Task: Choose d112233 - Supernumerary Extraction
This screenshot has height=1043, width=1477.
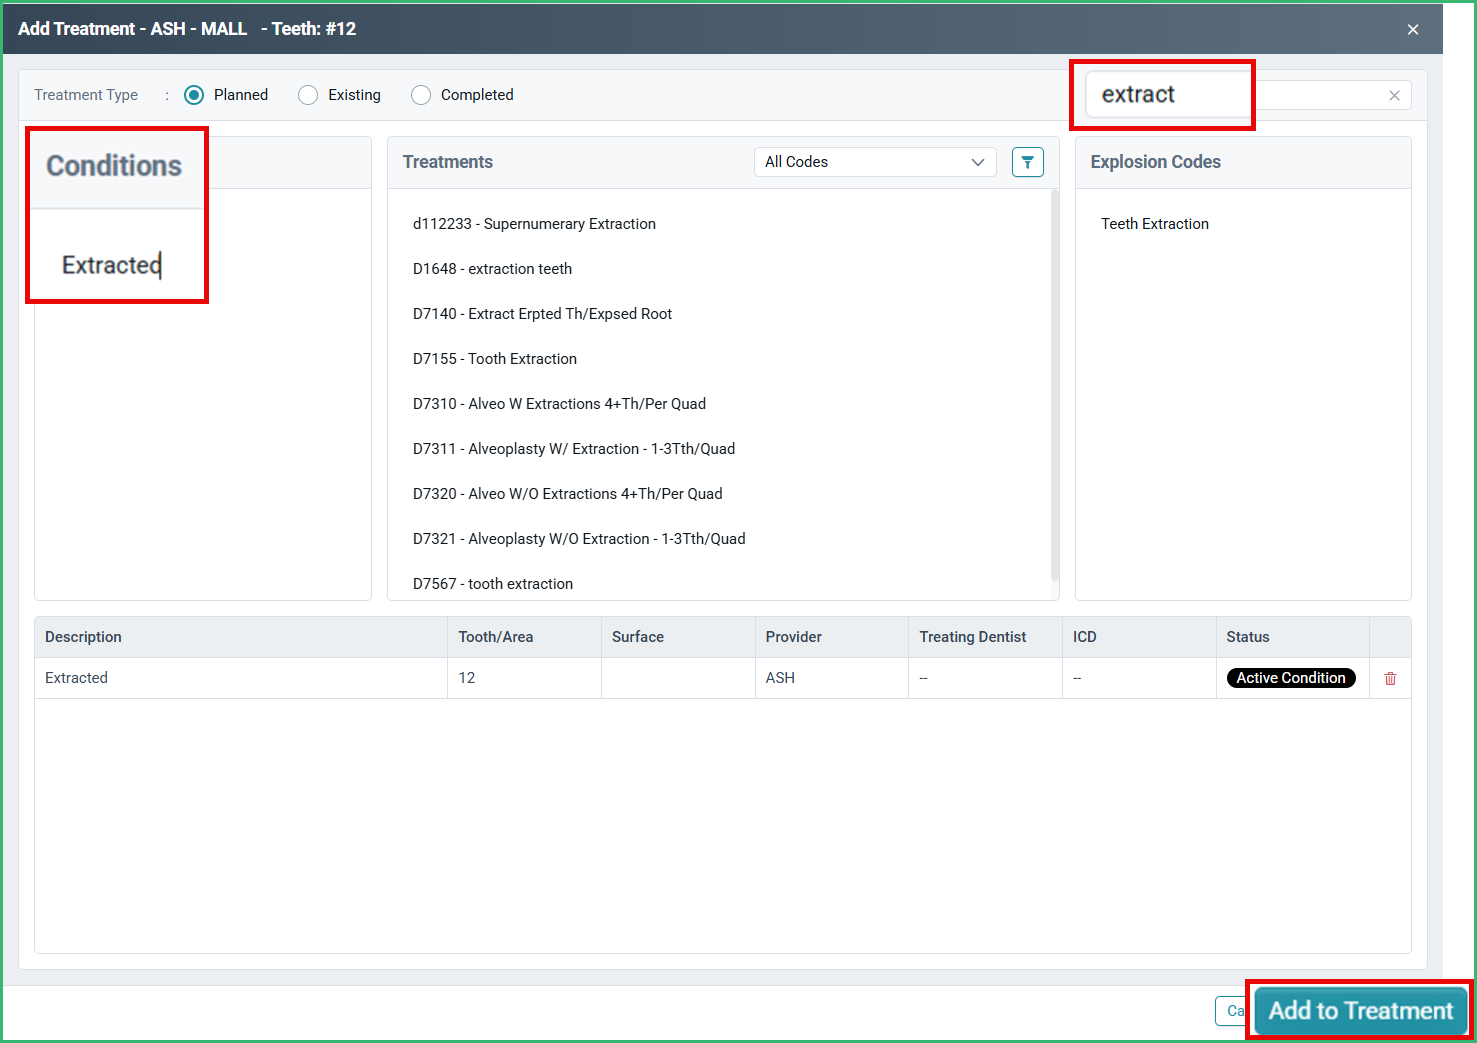Action: [534, 224]
